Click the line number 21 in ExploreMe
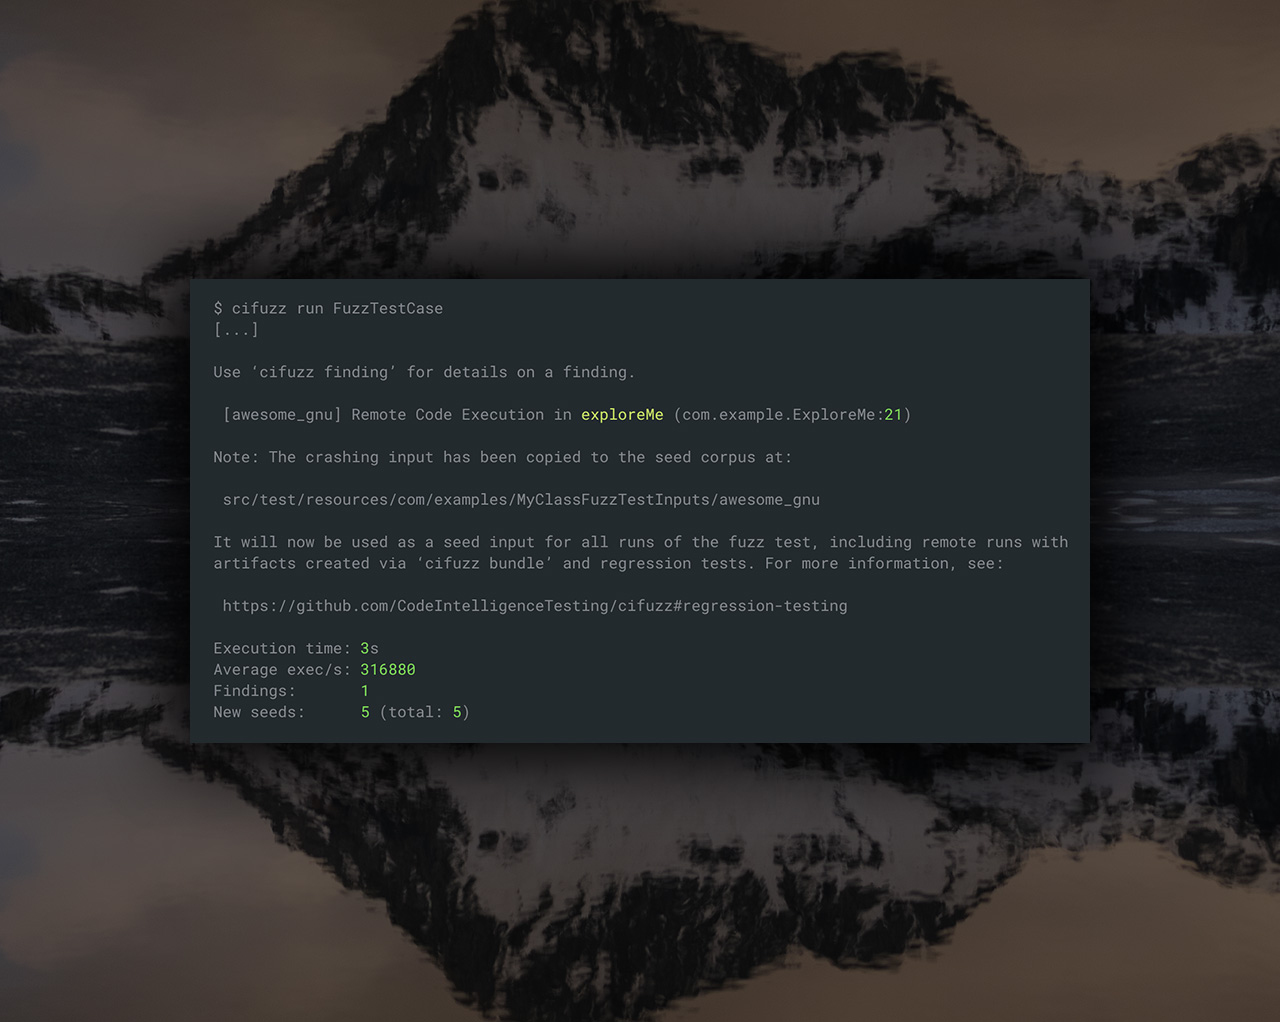 tap(893, 415)
